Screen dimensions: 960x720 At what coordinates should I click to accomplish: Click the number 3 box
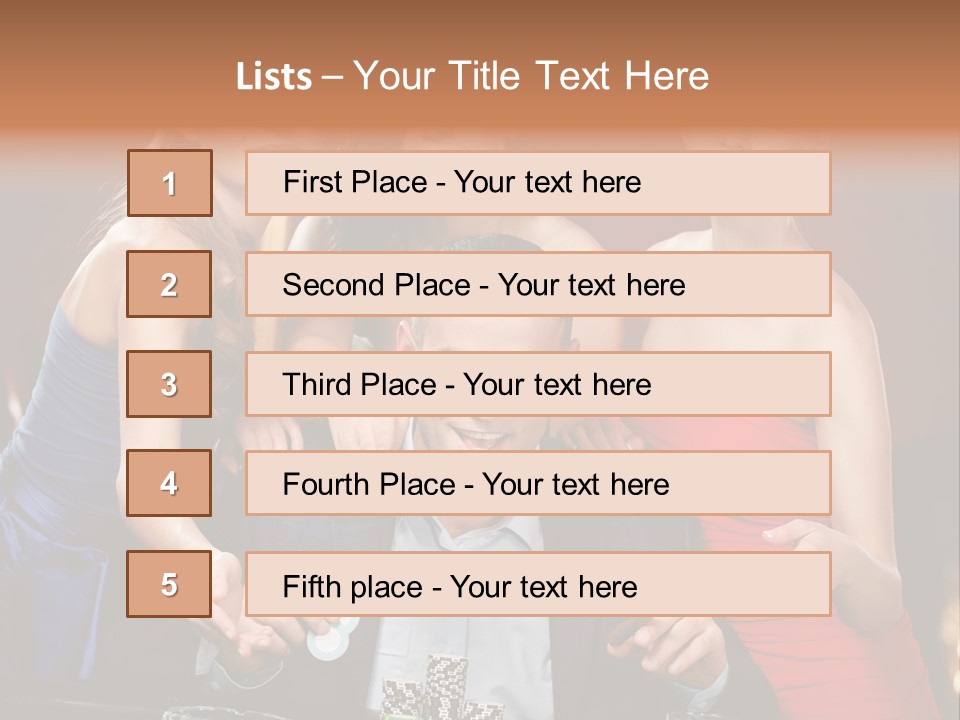tap(169, 384)
